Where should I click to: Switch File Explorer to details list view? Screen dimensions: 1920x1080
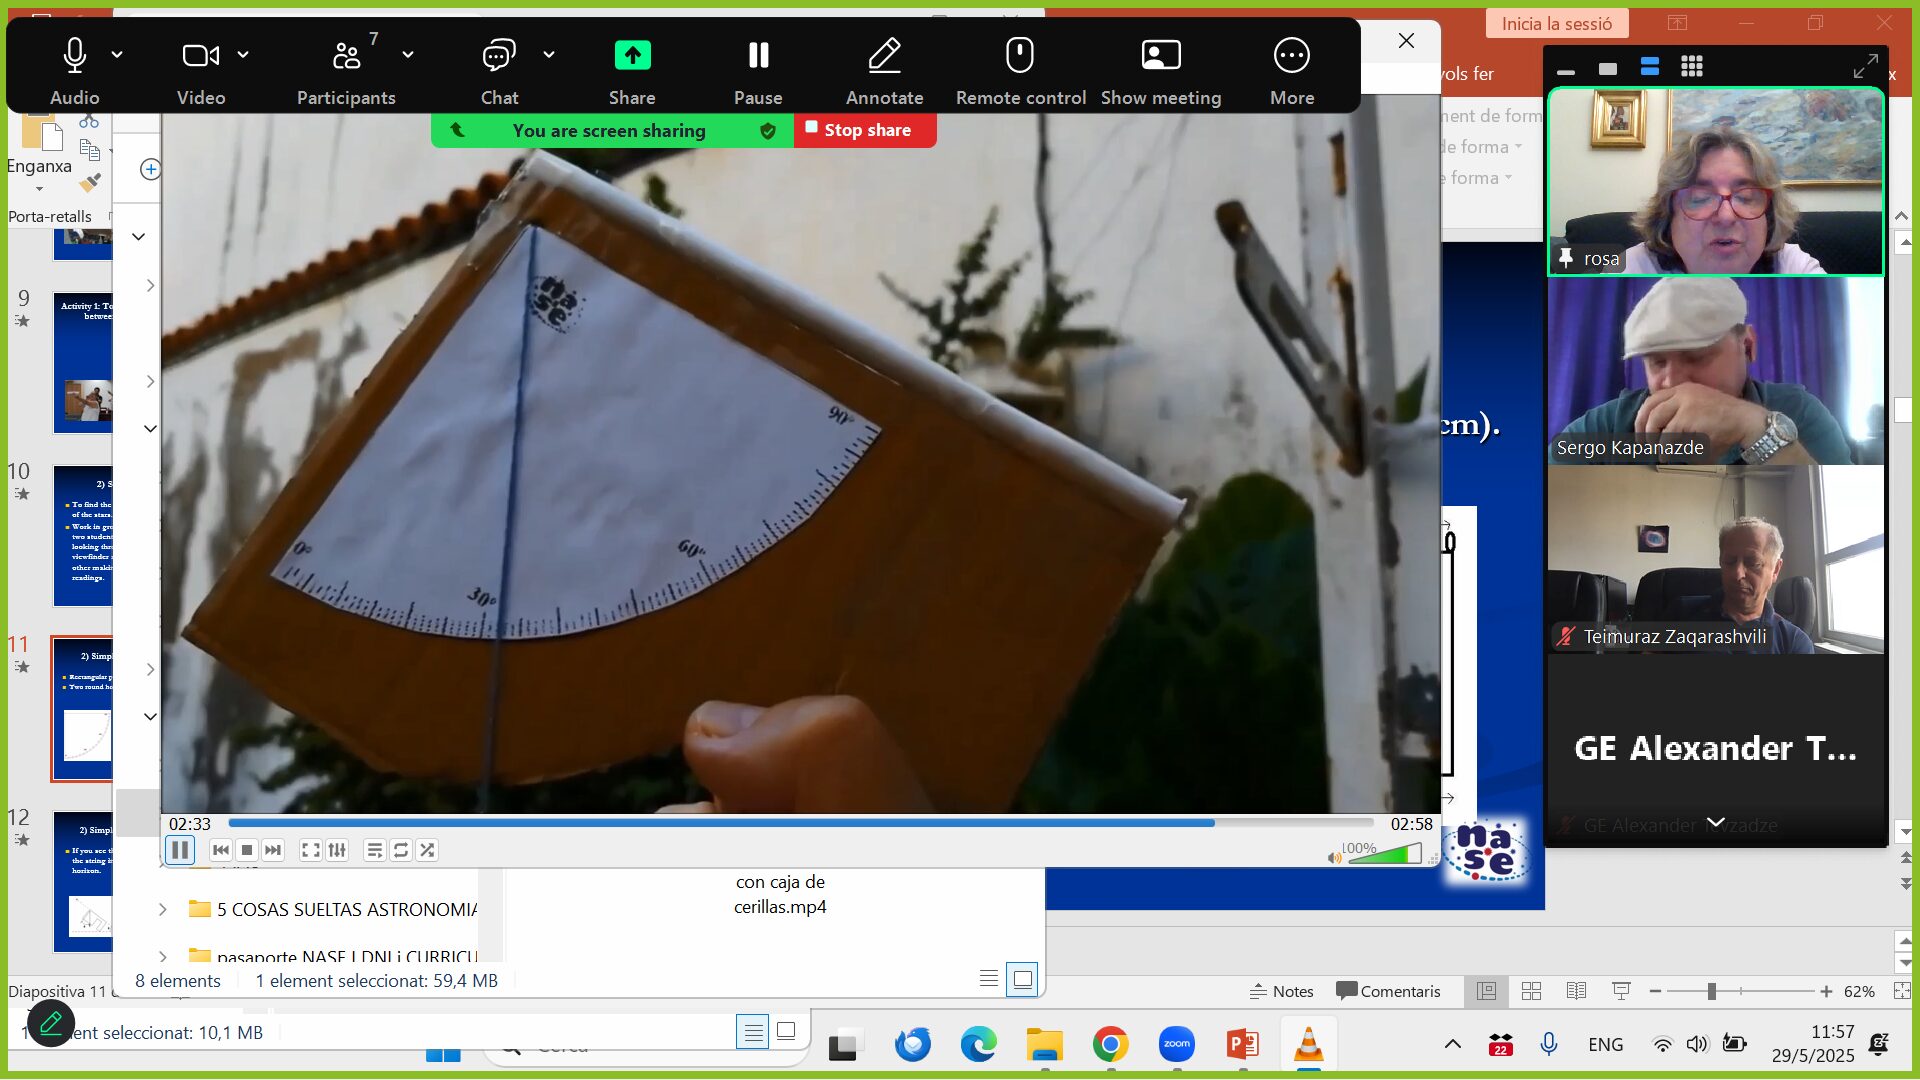coord(989,979)
